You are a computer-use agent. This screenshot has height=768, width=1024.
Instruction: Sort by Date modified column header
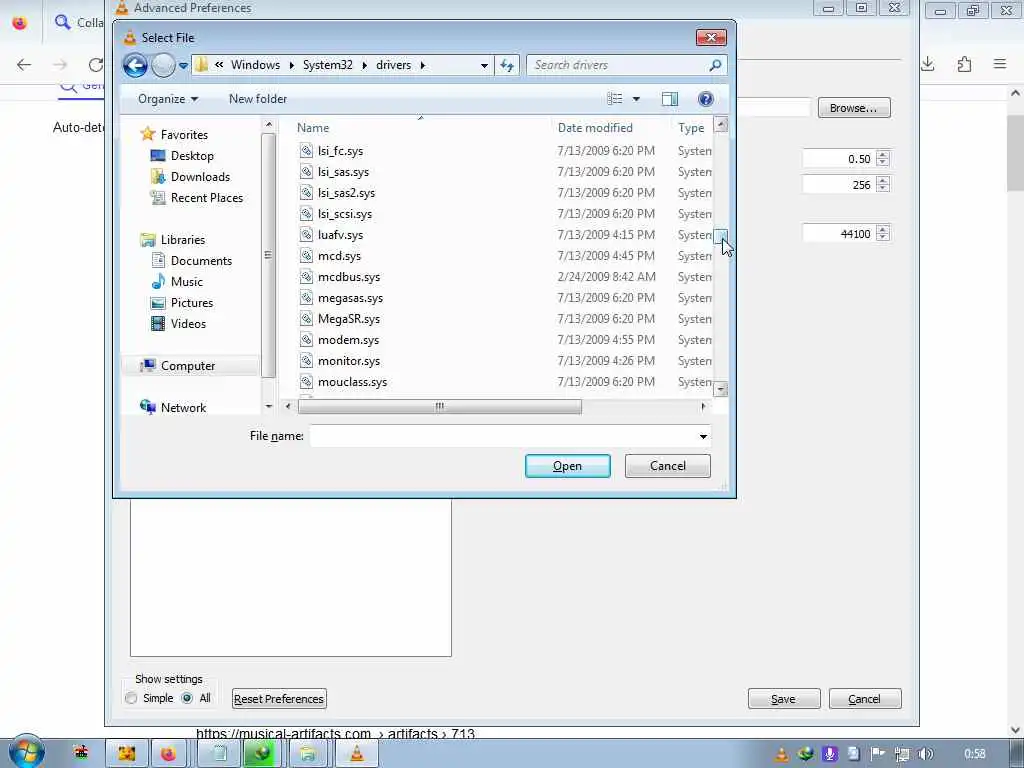[x=595, y=128]
